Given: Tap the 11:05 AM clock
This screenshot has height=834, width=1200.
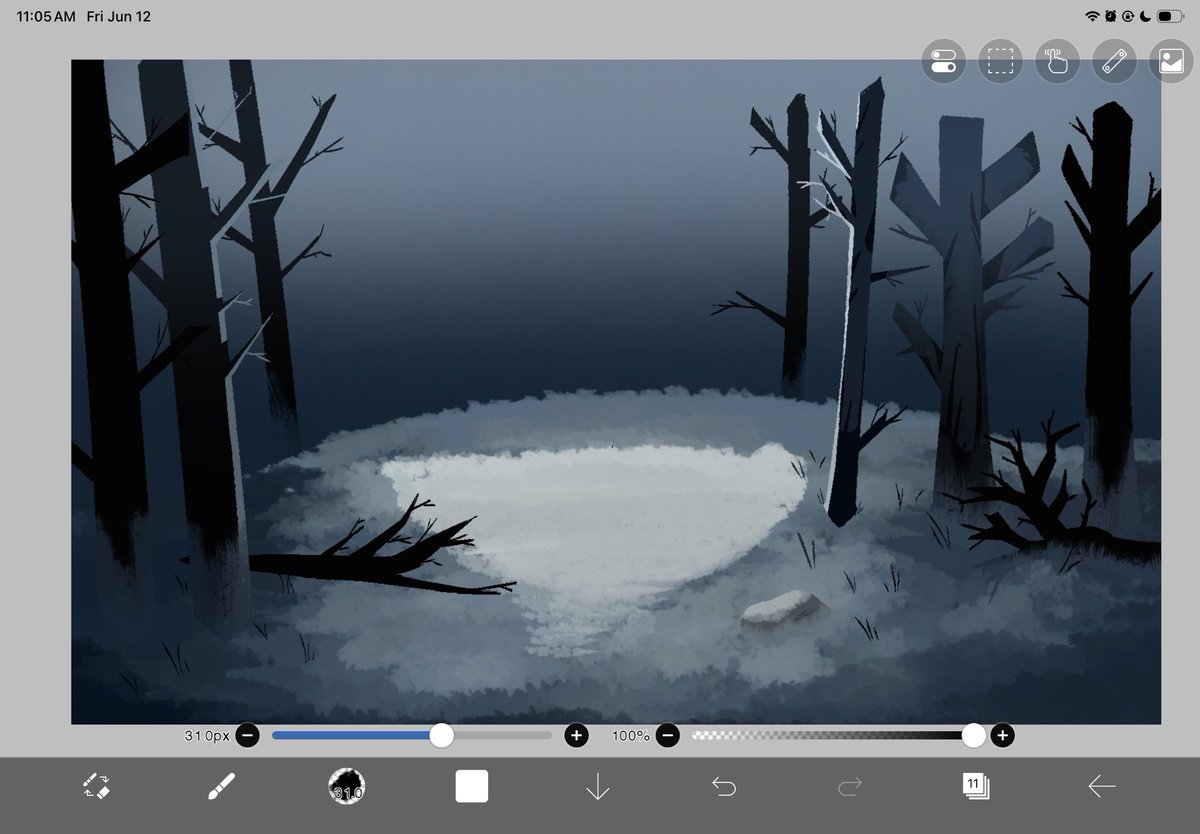Looking at the screenshot, I should pyautogui.click(x=46, y=17).
